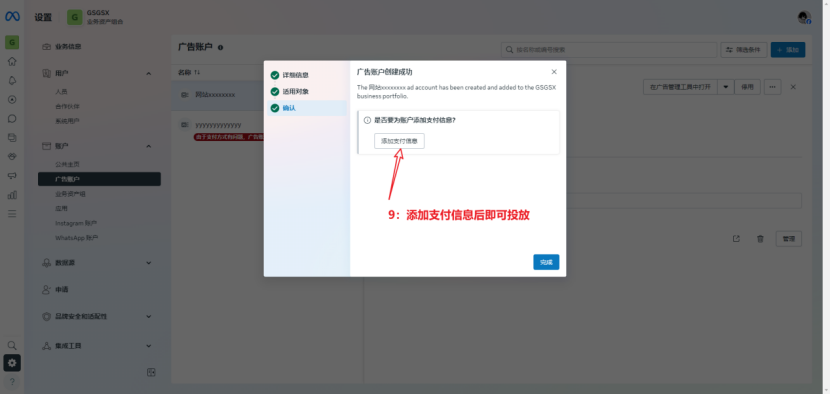Click the blue 完成 button

pyautogui.click(x=546, y=262)
